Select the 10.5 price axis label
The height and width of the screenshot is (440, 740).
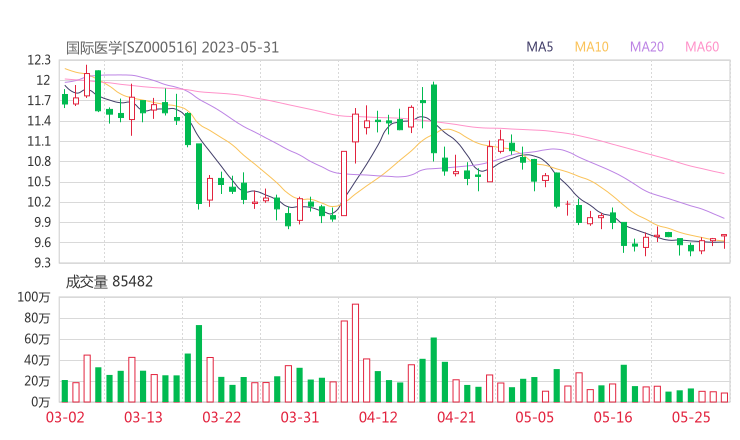click(39, 182)
